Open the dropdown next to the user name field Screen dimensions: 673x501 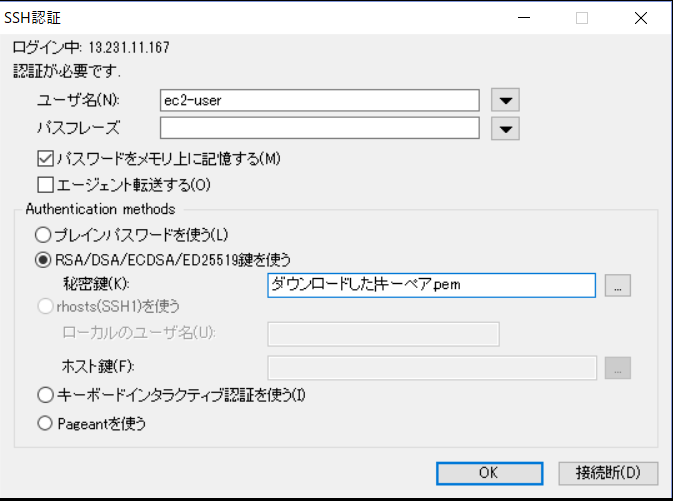point(506,100)
